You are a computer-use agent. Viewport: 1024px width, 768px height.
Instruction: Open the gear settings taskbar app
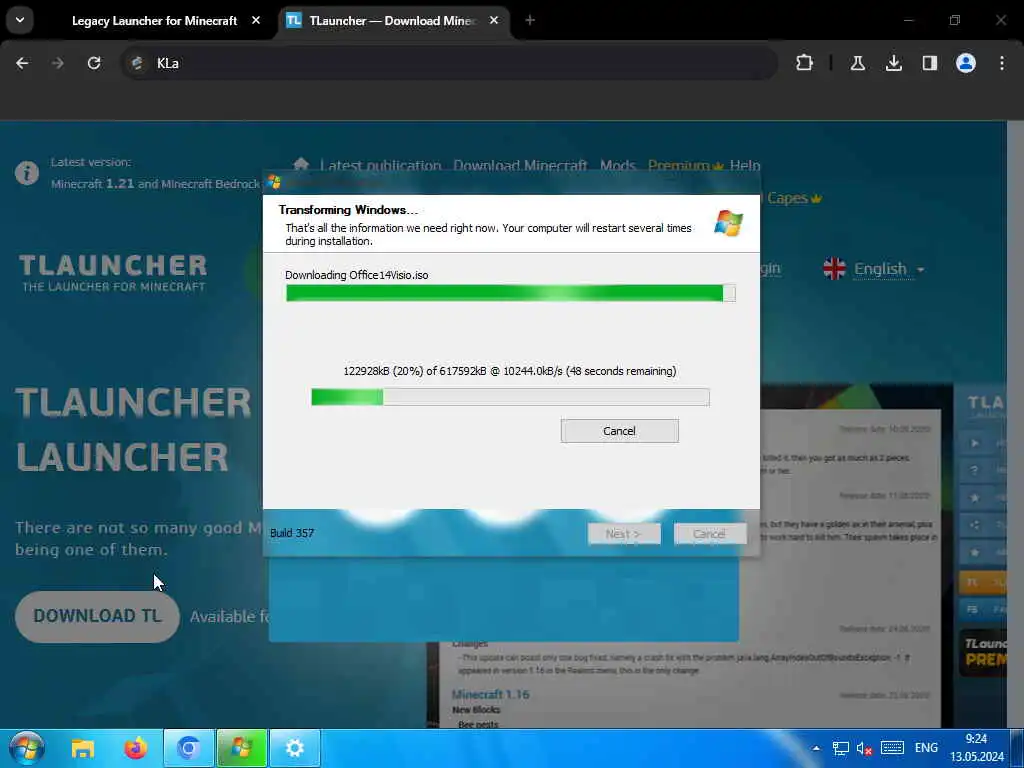[295, 748]
